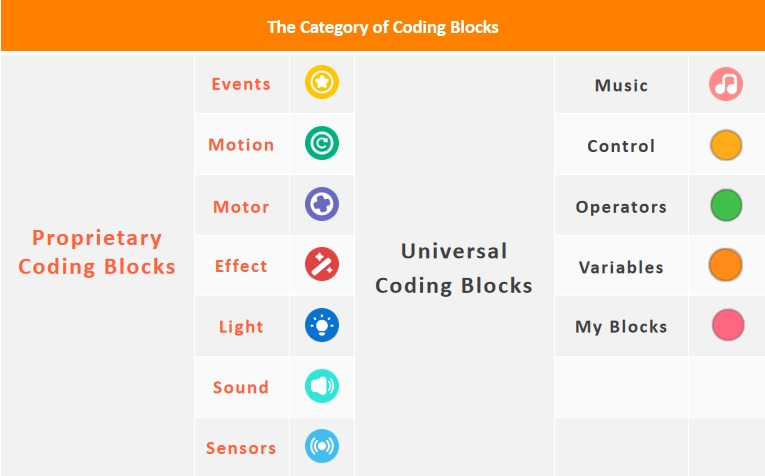
Task: Click the Universal Coding Blocks heading
Action: pyautogui.click(x=454, y=268)
